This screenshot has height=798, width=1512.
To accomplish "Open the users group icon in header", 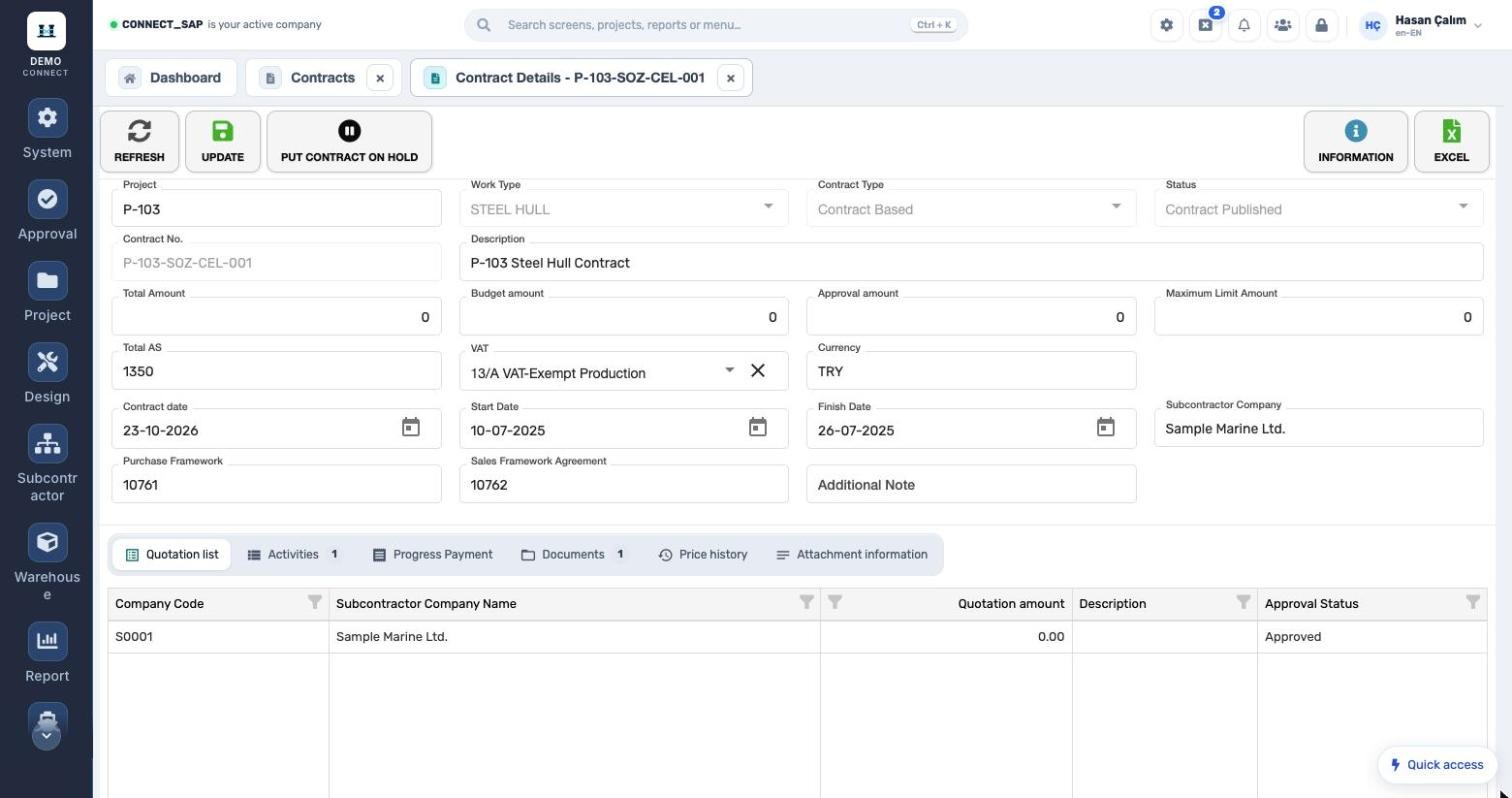I will click(1283, 25).
